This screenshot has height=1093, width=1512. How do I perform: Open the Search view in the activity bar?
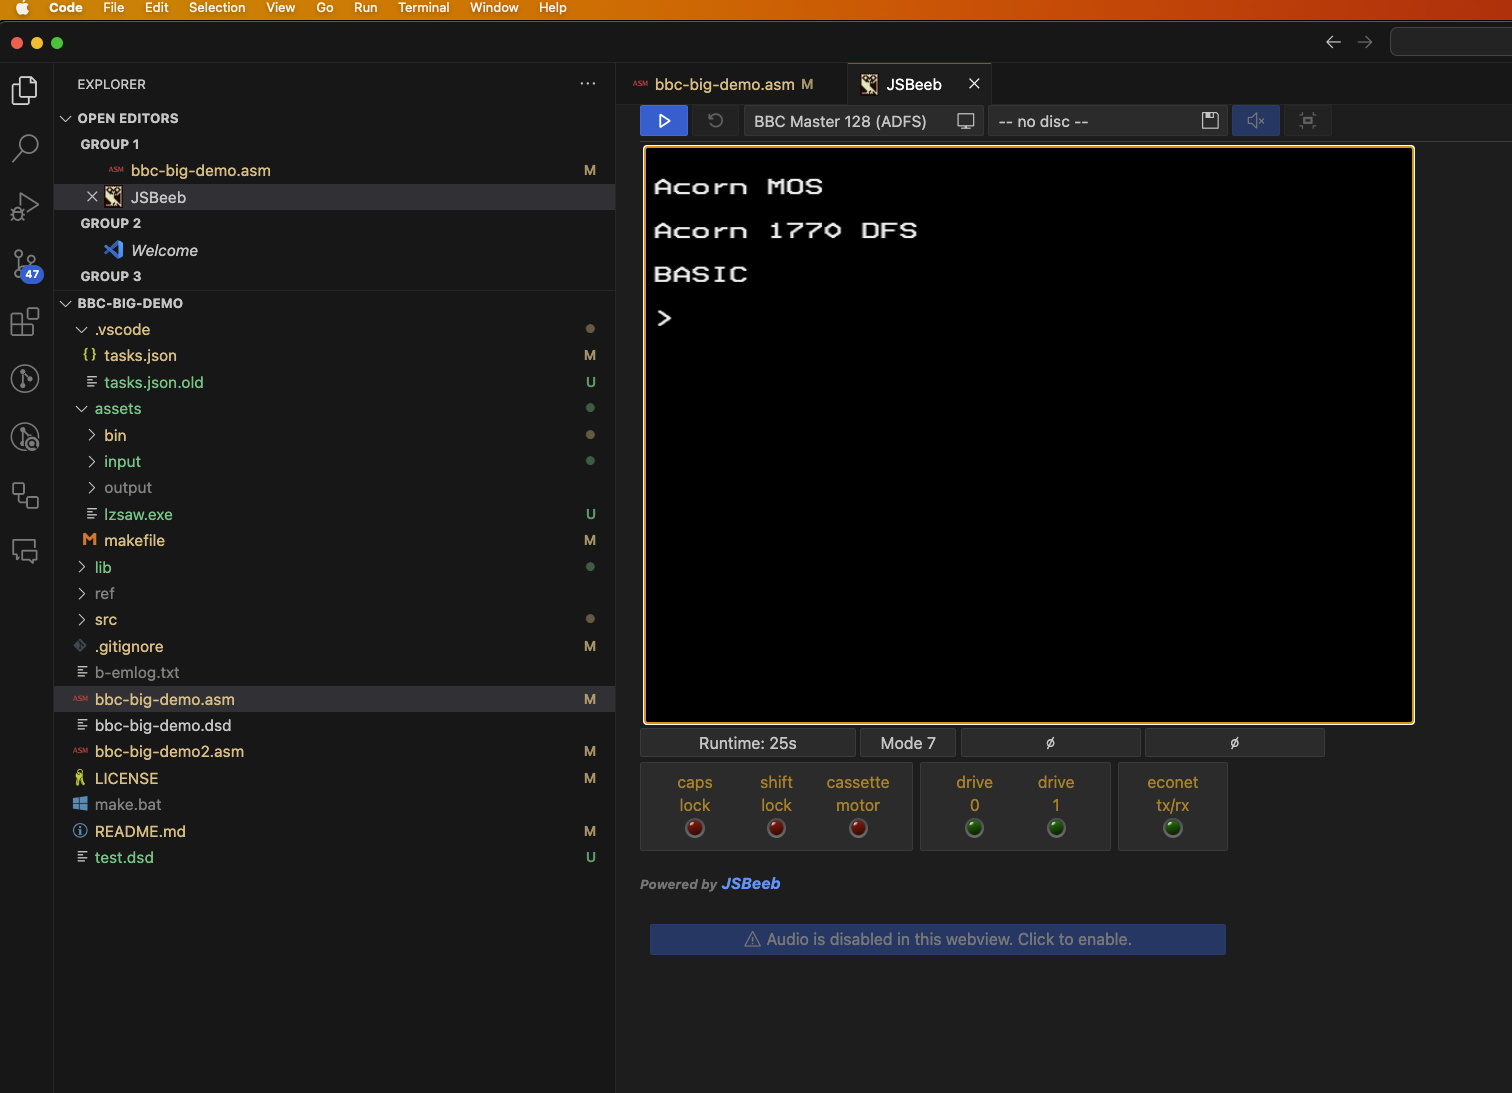[x=25, y=148]
